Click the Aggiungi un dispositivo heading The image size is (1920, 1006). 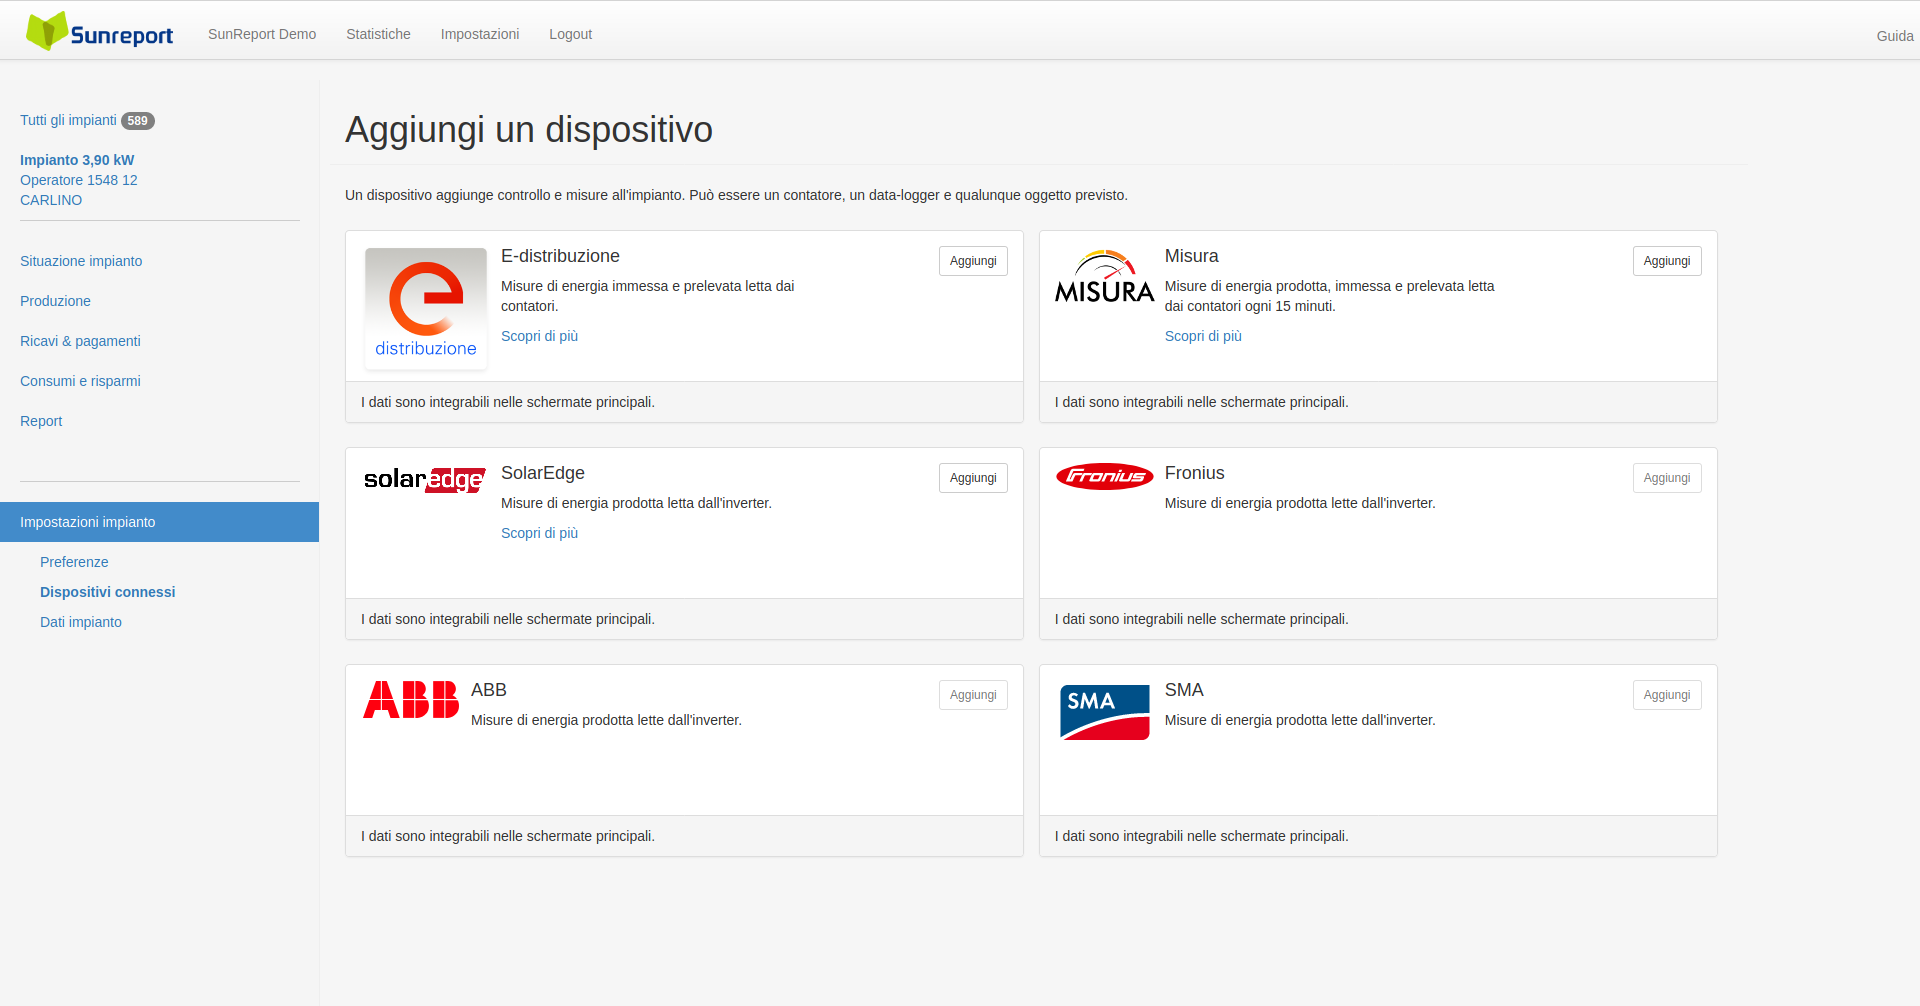coord(529,130)
